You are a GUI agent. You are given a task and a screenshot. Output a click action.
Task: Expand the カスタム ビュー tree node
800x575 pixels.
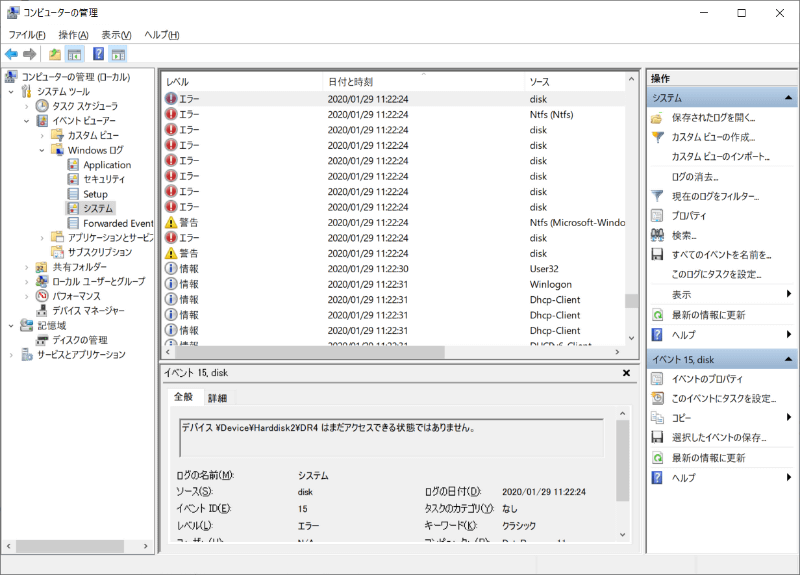coord(42,136)
